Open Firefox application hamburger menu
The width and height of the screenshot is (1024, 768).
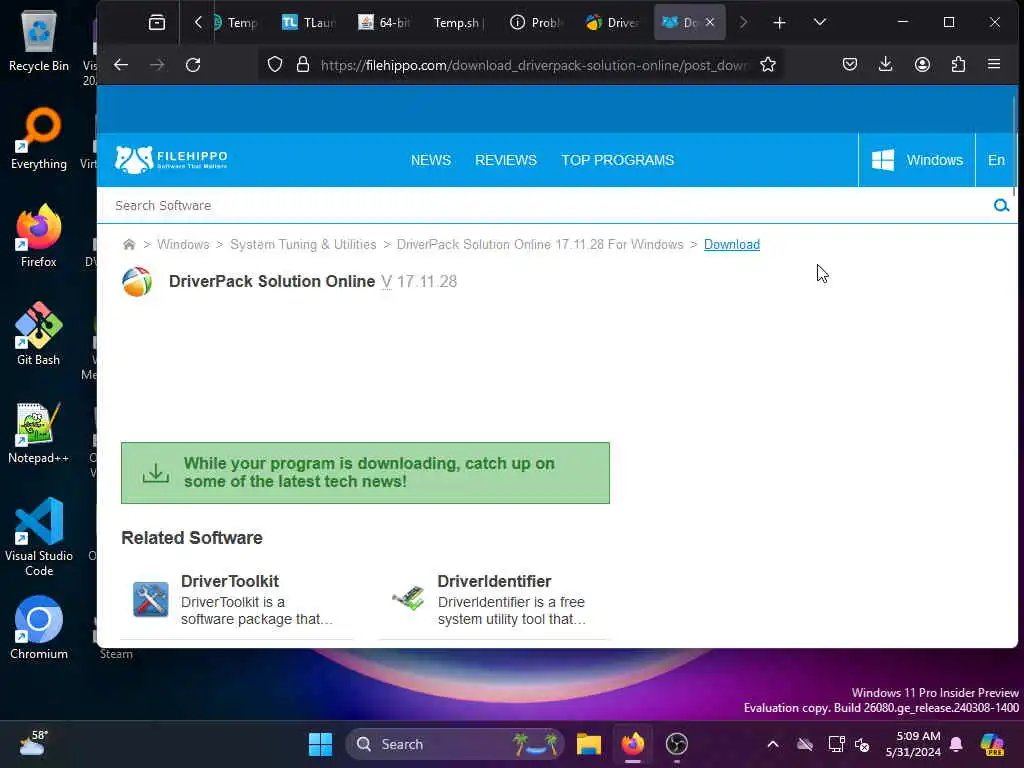tap(994, 64)
